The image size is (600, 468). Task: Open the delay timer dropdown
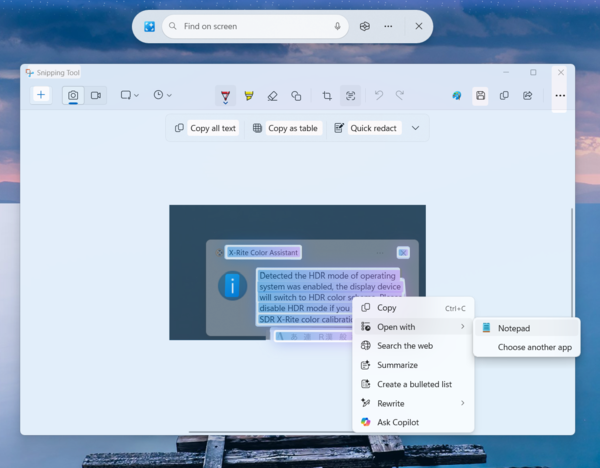163,95
